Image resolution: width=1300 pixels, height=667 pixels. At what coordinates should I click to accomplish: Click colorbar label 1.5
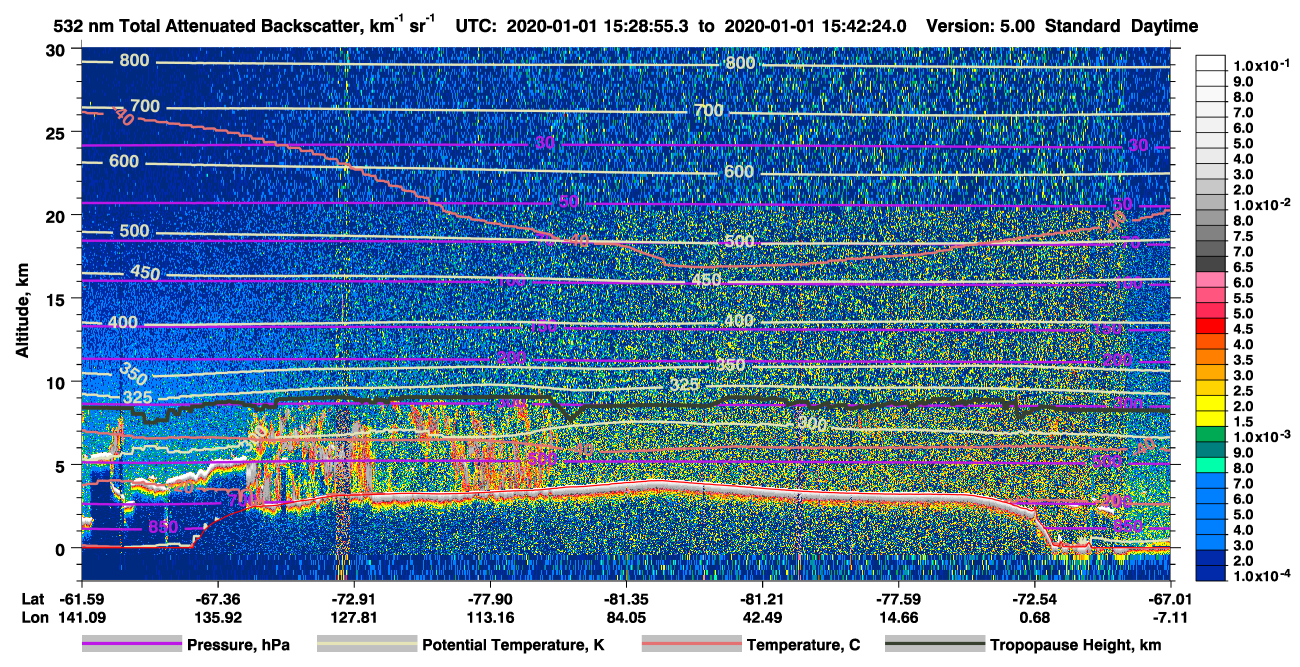pos(1242,422)
